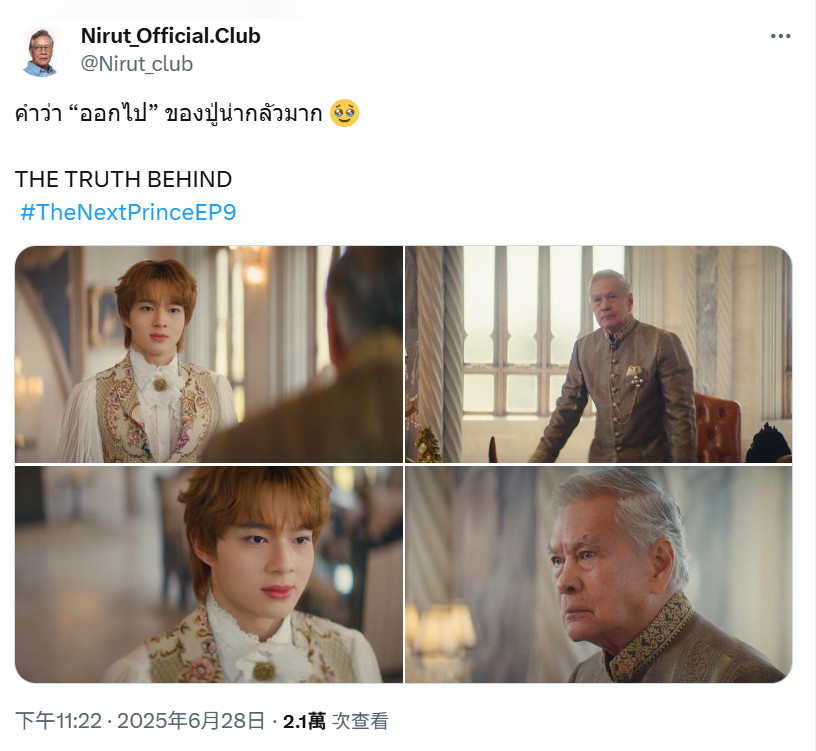The height and width of the screenshot is (751, 816).
Task: Open the three-dot more options menu
Action: click(x=780, y=36)
